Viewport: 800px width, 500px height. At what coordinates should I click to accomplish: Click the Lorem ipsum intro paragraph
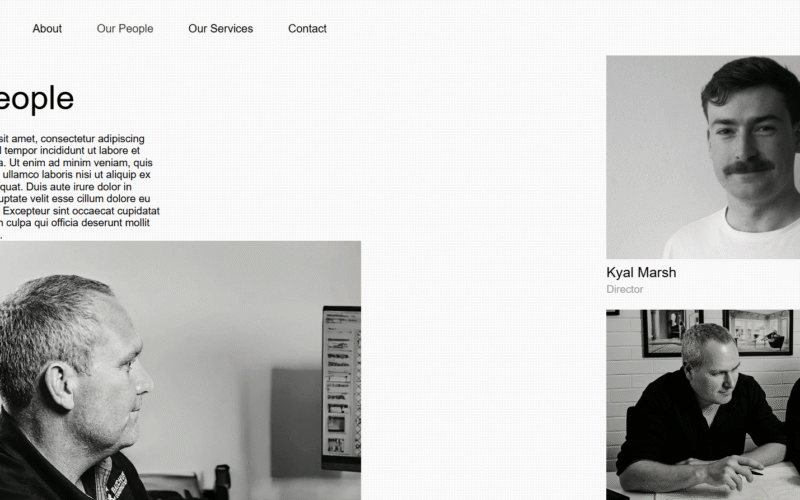click(80, 186)
